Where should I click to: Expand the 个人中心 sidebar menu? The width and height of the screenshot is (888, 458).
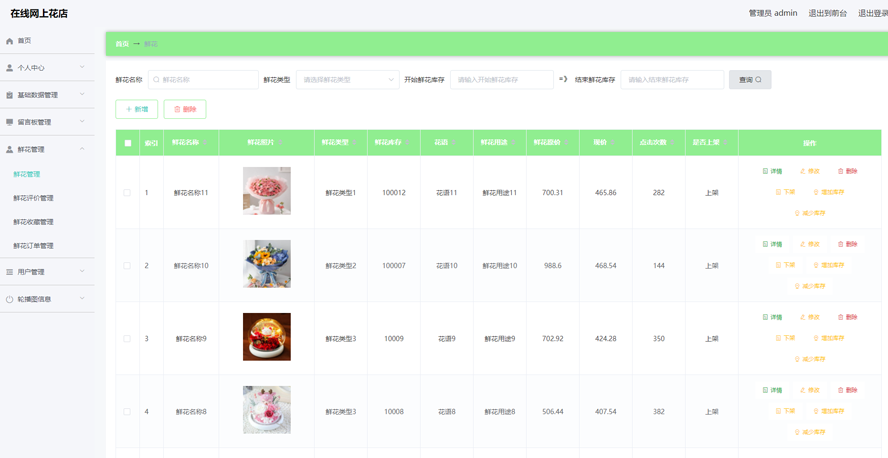click(x=47, y=67)
